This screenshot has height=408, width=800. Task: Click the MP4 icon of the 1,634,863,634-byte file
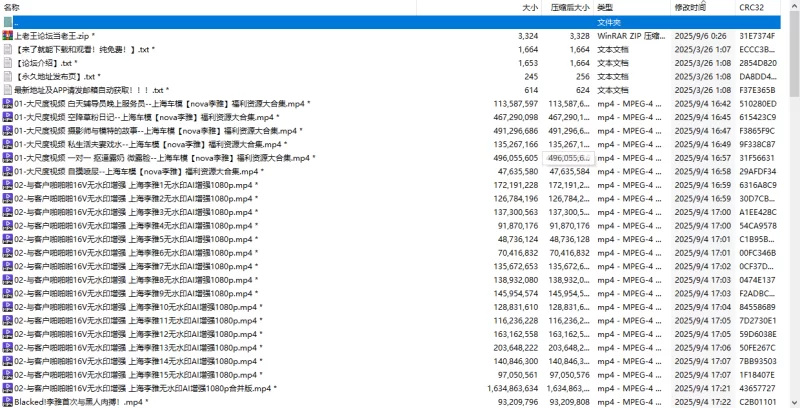7,388
